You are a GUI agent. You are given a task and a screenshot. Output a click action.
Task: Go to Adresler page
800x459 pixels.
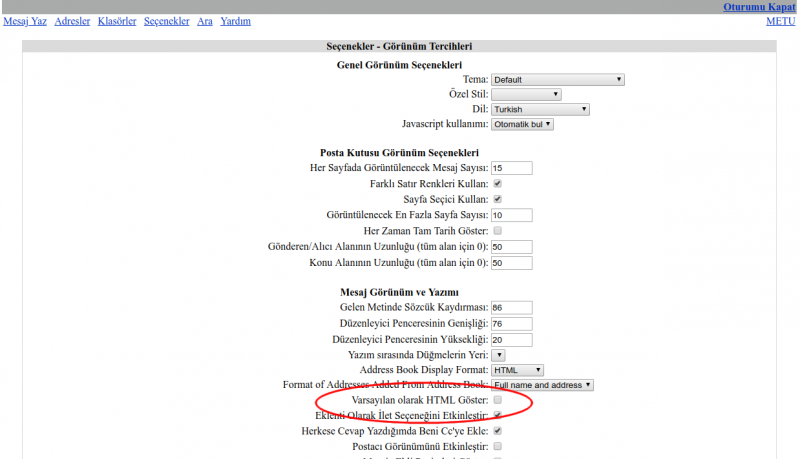[x=72, y=21]
